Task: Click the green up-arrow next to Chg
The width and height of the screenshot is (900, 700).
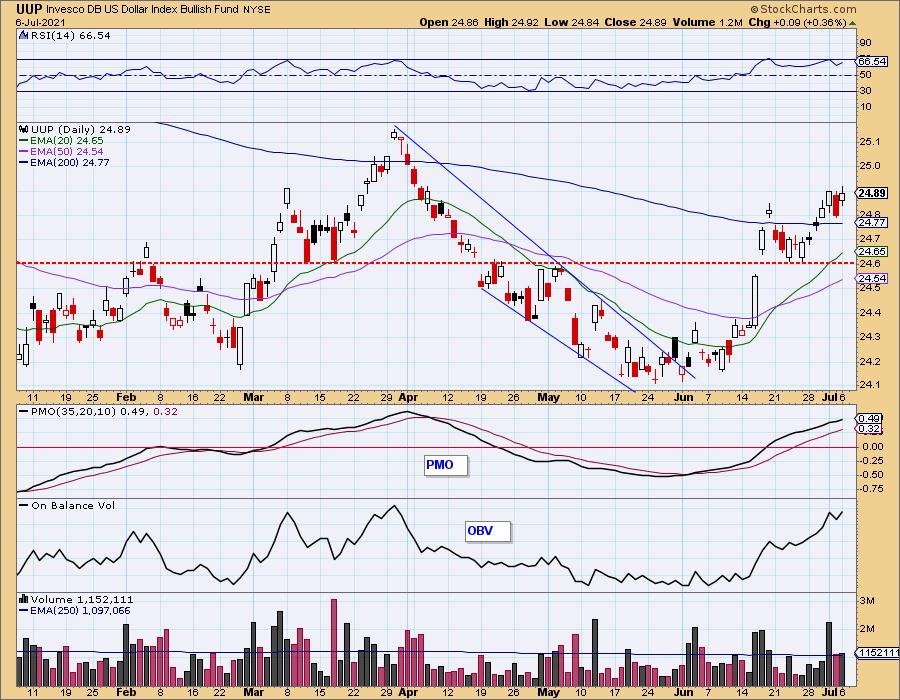Action: pos(852,23)
